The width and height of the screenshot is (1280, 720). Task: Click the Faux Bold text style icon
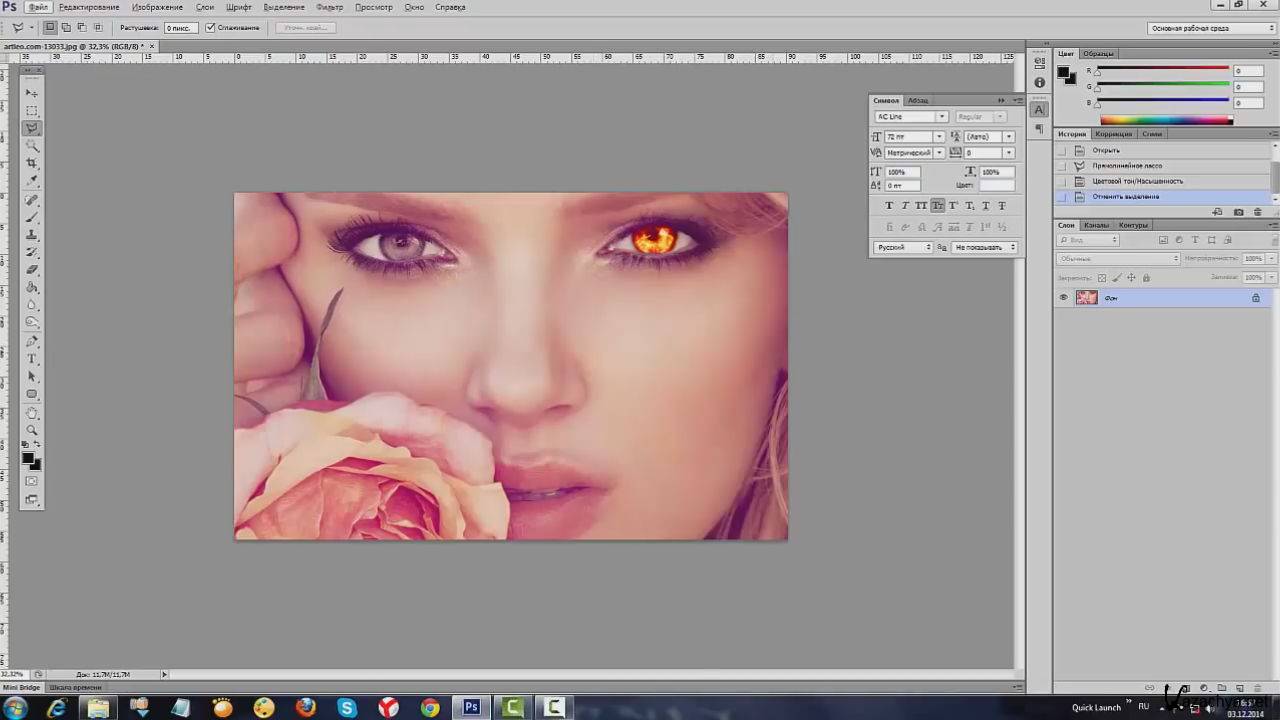[x=889, y=205]
